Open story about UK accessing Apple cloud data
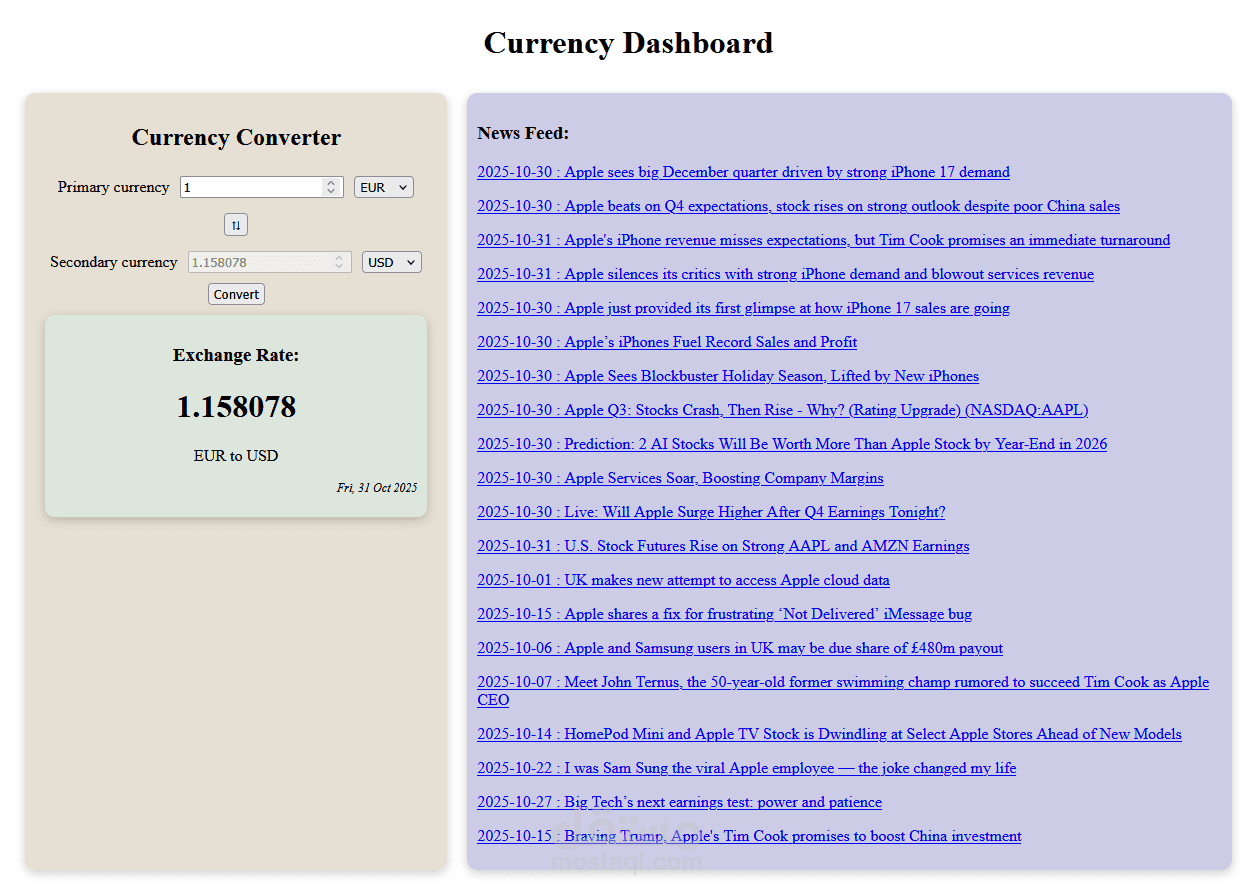 [x=683, y=580]
